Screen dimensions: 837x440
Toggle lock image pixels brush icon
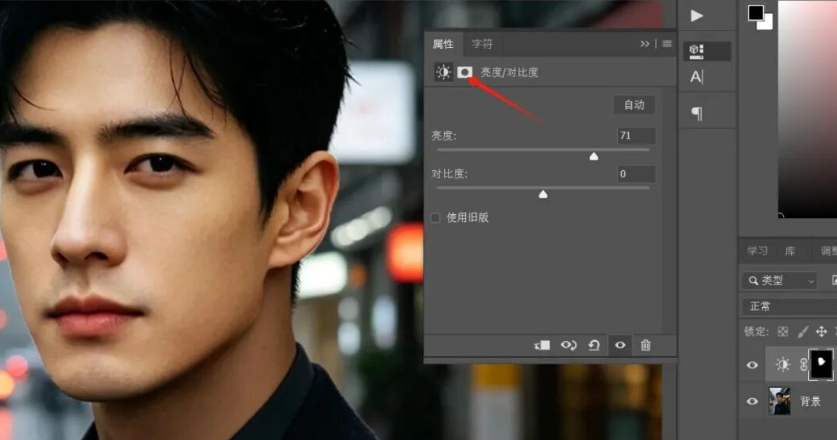(x=802, y=332)
